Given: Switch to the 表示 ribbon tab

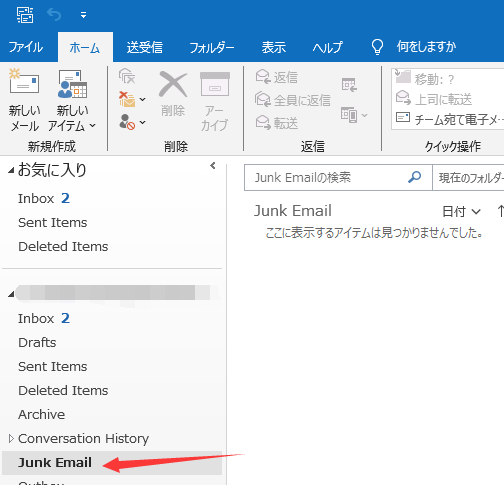Looking at the screenshot, I should [x=274, y=47].
